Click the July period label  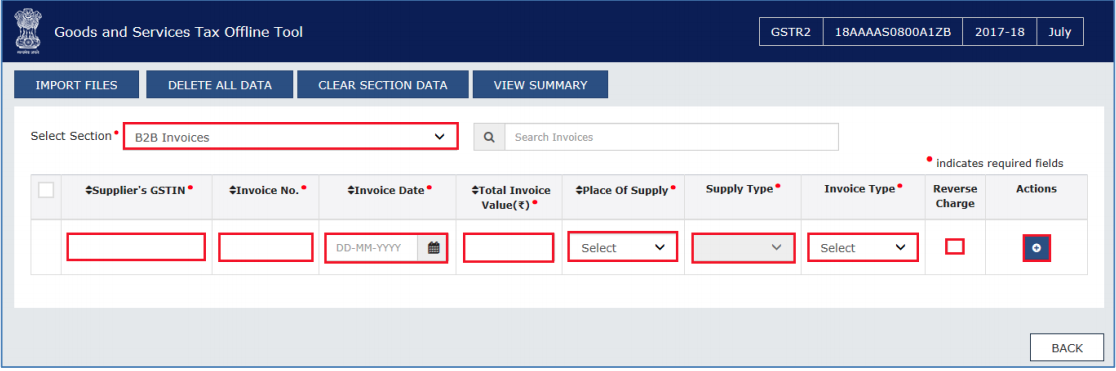[1060, 32]
